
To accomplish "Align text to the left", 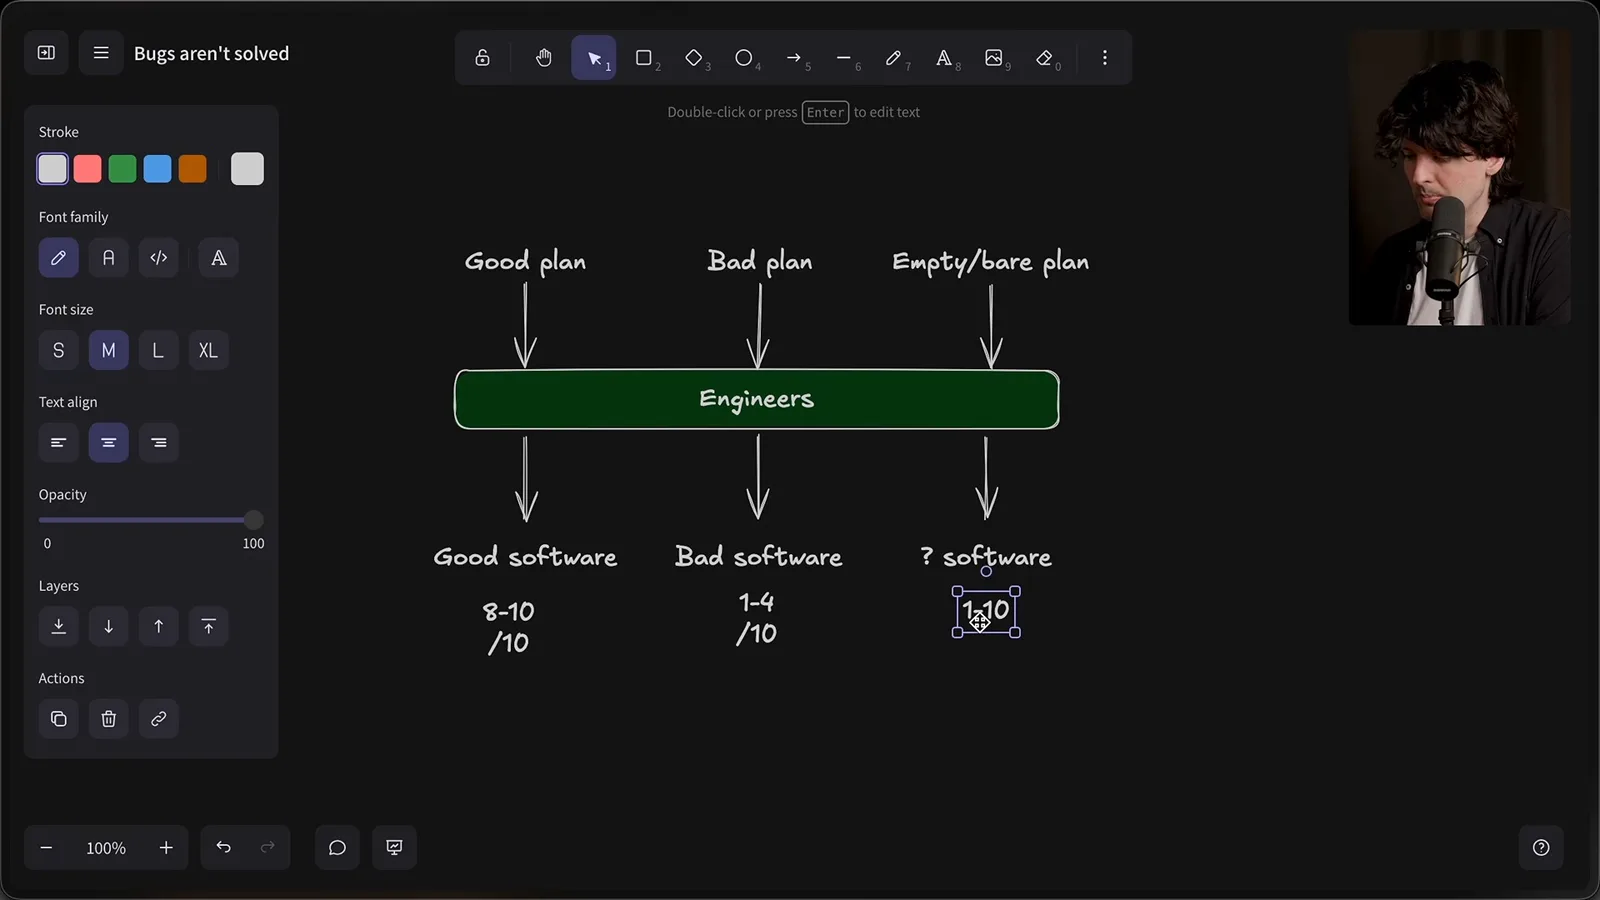I will (x=59, y=443).
